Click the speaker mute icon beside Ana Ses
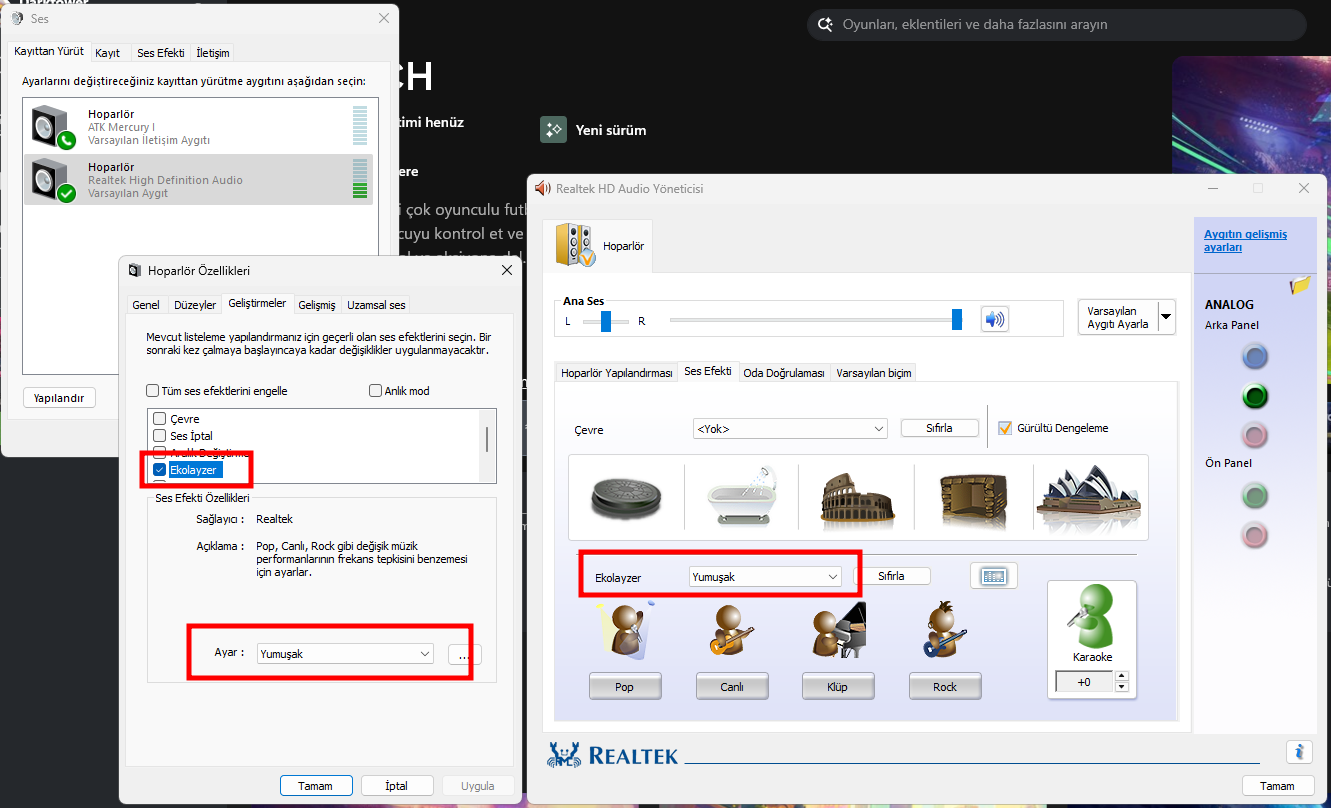1331x808 pixels. pyautogui.click(x=995, y=319)
